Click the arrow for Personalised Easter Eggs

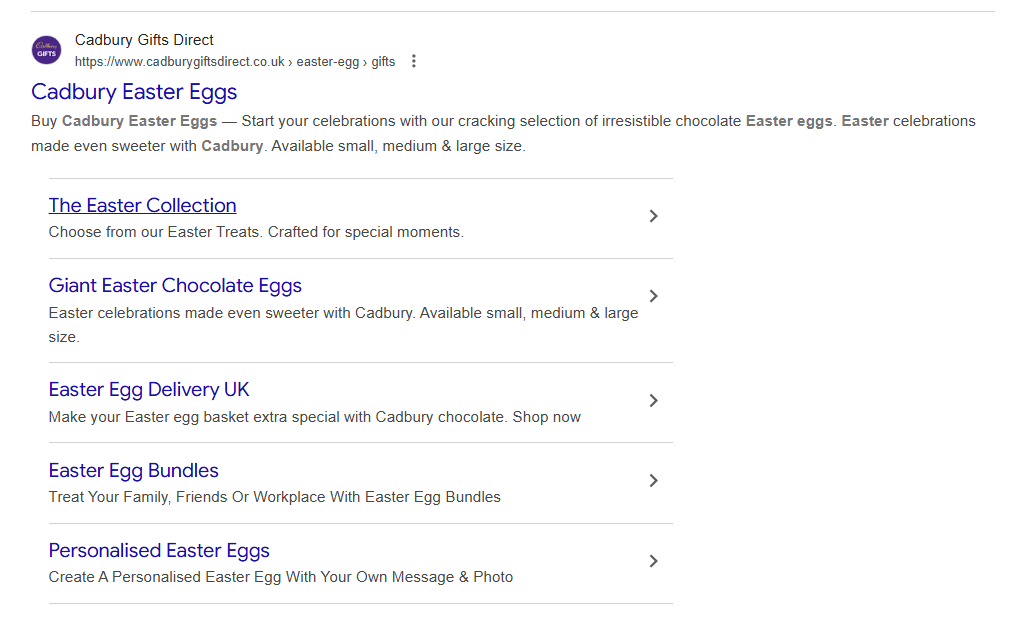click(x=653, y=561)
